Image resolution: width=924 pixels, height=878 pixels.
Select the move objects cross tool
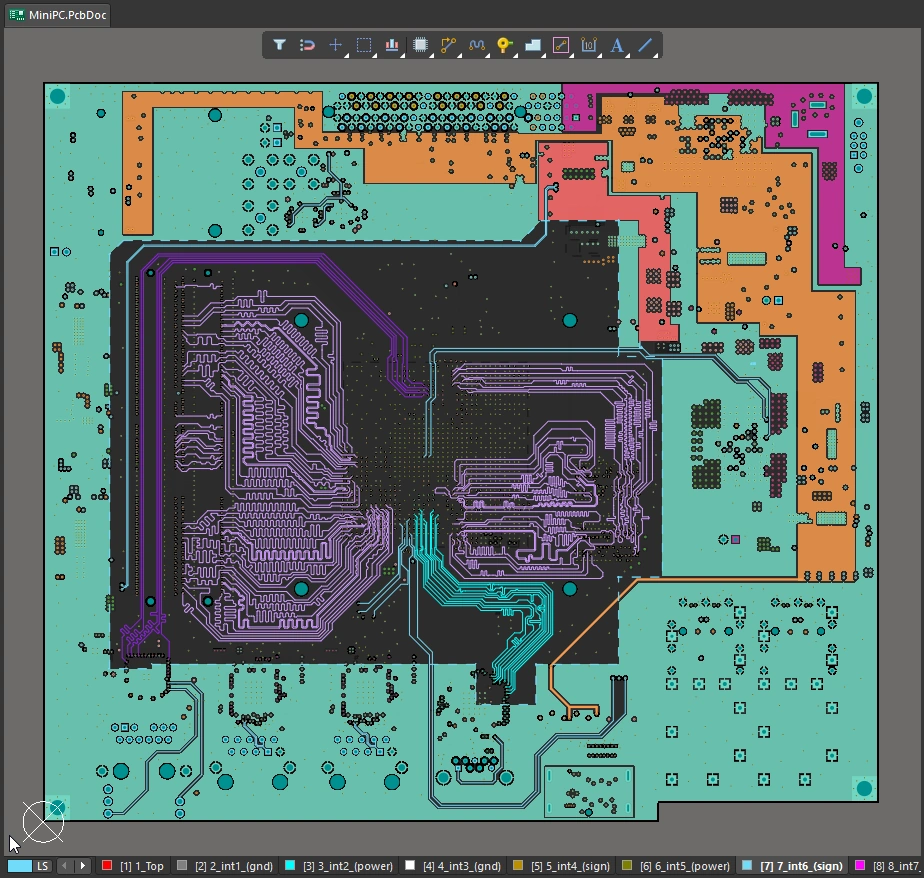pyautogui.click(x=335, y=45)
